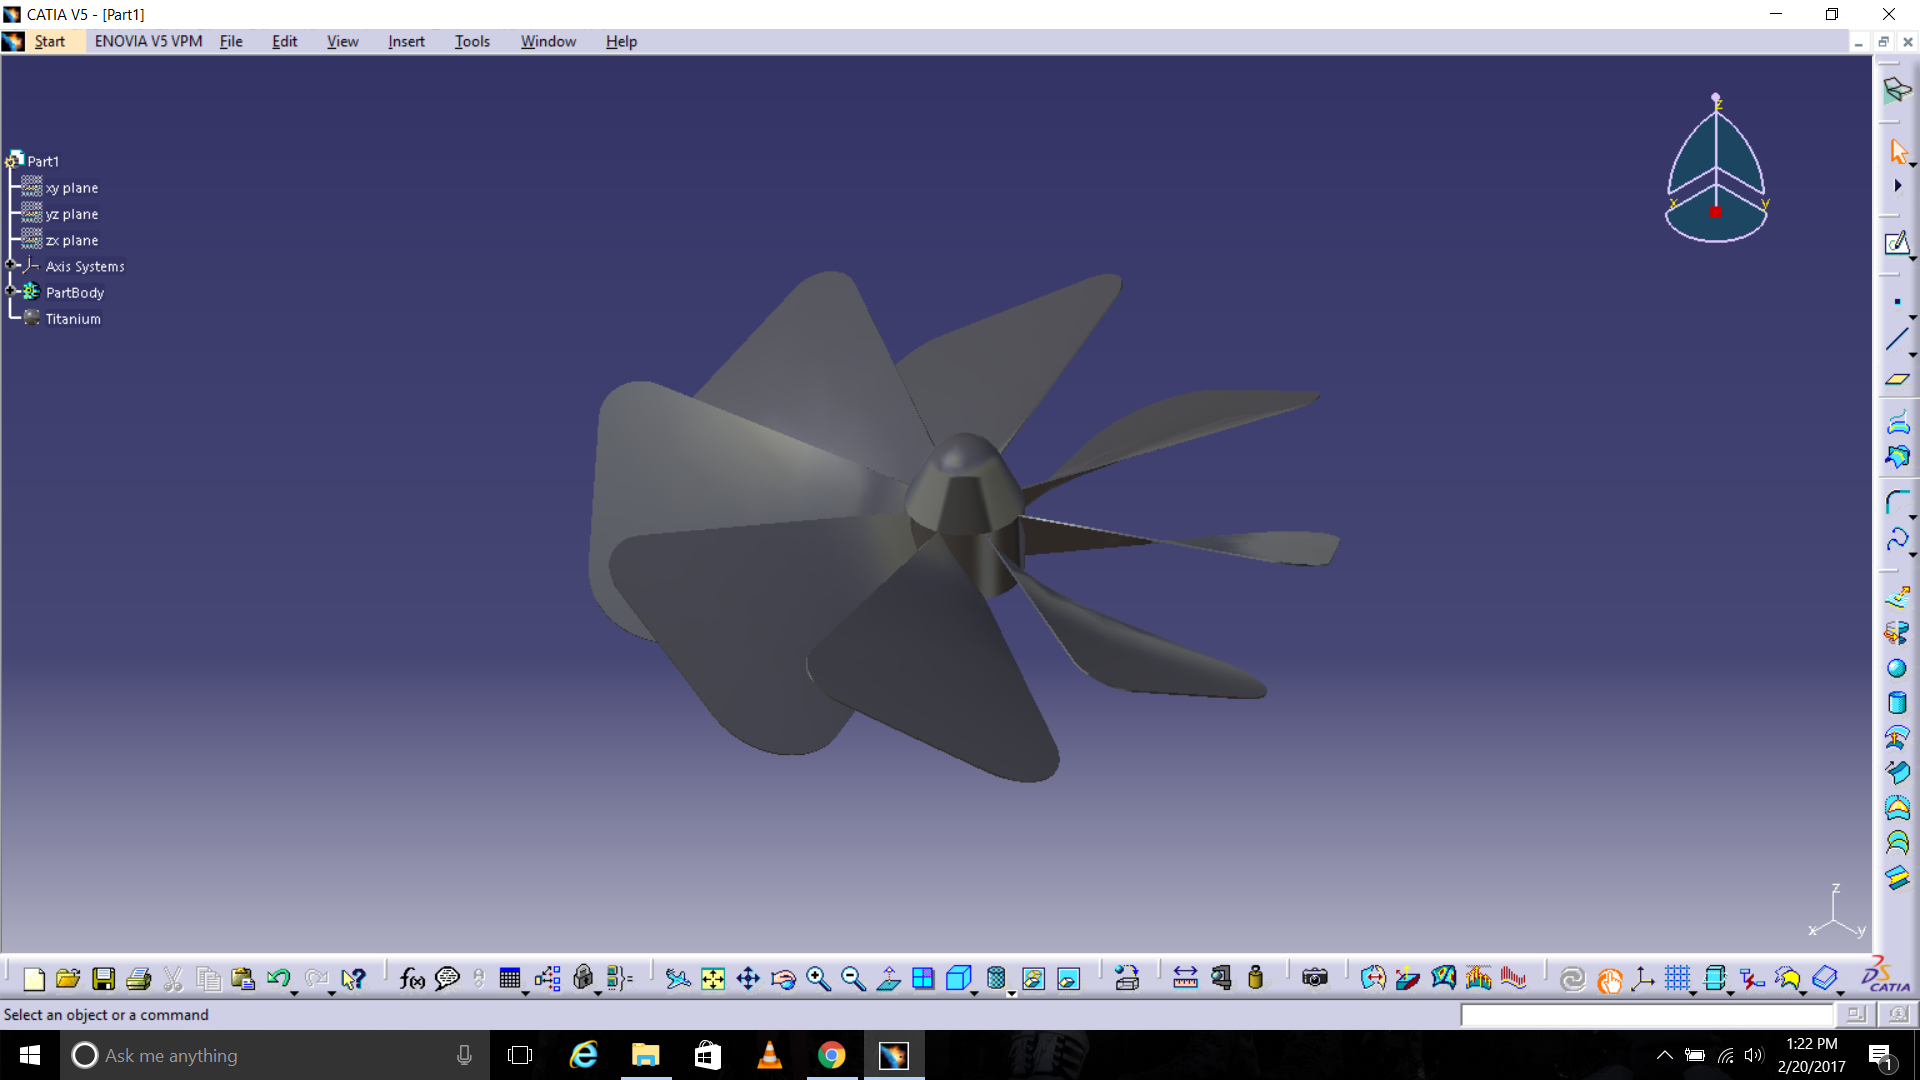The width and height of the screenshot is (1920, 1080).
Task: Select zx plane in the tree
Action: pyautogui.click(x=72, y=240)
